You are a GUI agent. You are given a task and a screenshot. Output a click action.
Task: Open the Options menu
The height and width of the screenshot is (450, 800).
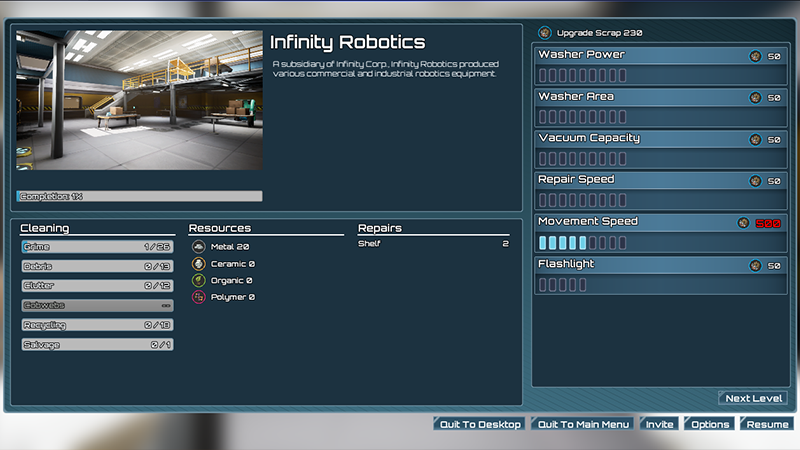[x=709, y=424]
